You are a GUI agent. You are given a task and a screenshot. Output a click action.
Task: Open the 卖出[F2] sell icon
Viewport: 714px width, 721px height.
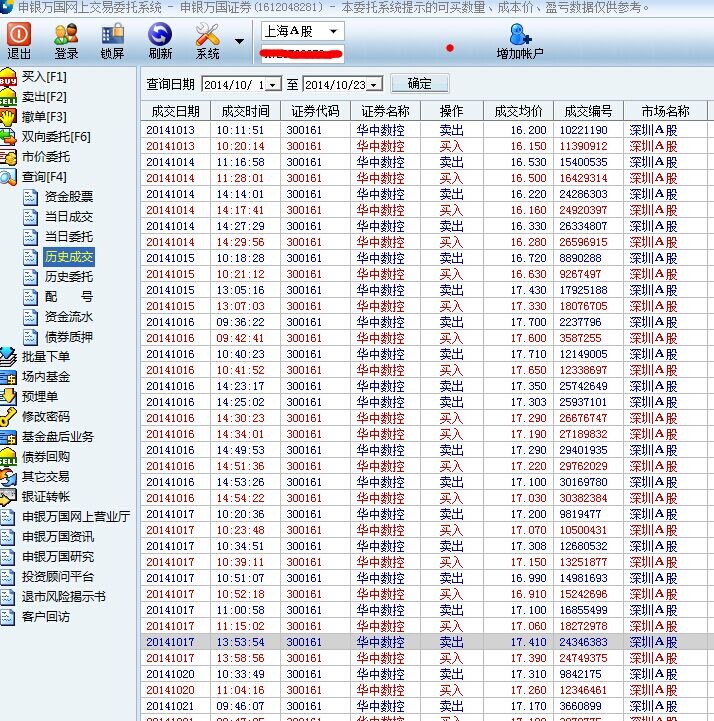8,97
